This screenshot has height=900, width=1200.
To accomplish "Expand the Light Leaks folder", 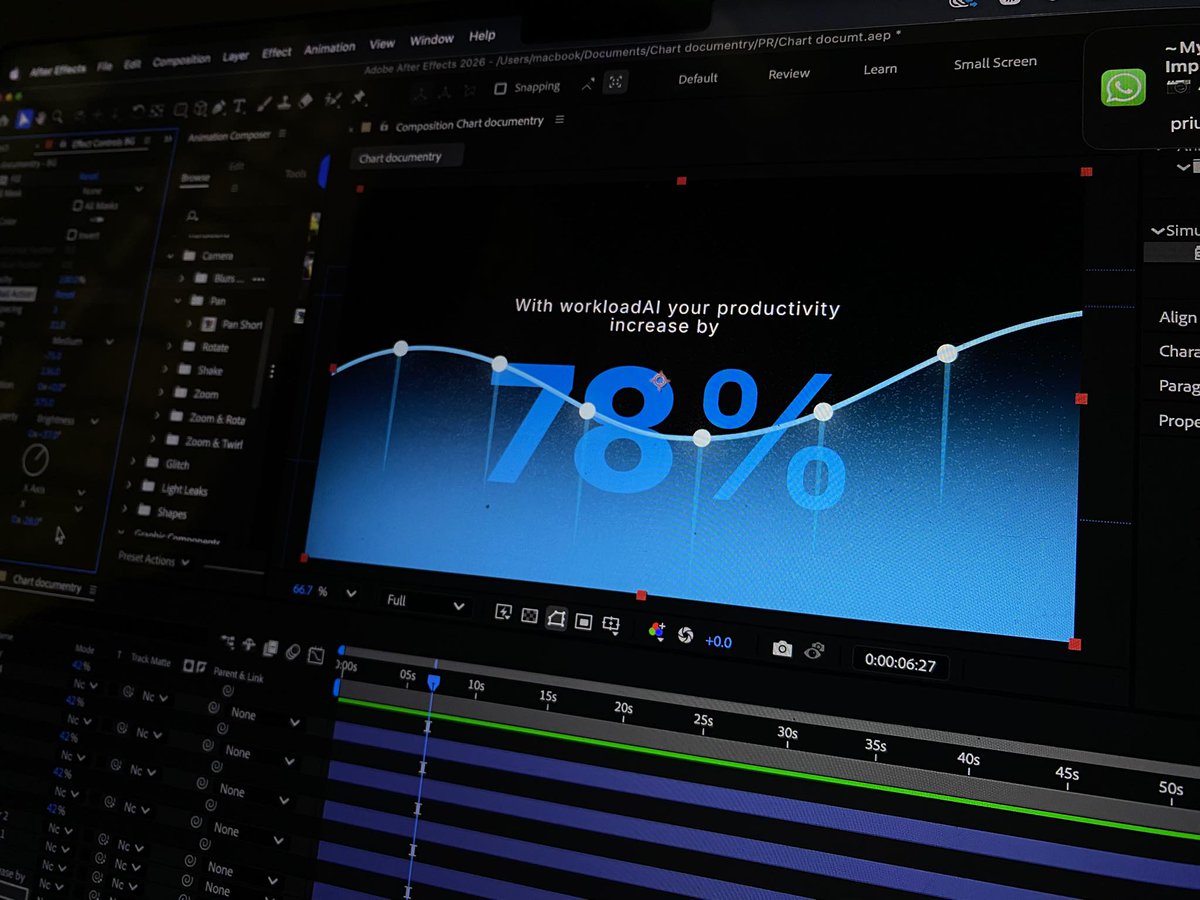I will tap(128, 485).
